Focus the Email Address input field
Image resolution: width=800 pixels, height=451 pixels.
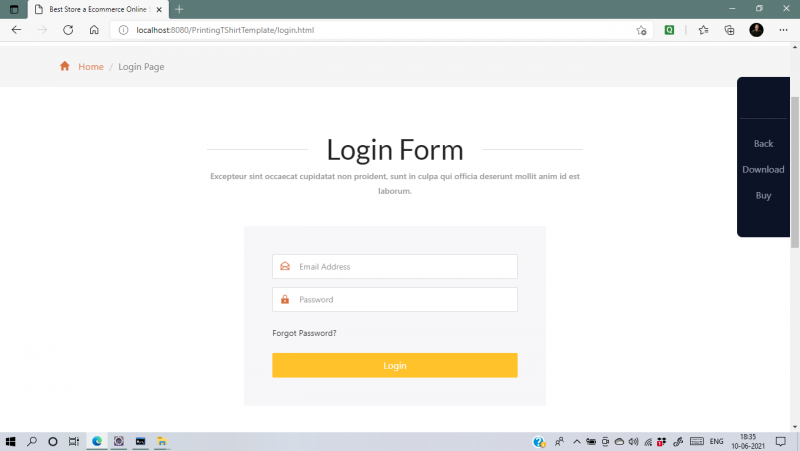click(x=395, y=266)
